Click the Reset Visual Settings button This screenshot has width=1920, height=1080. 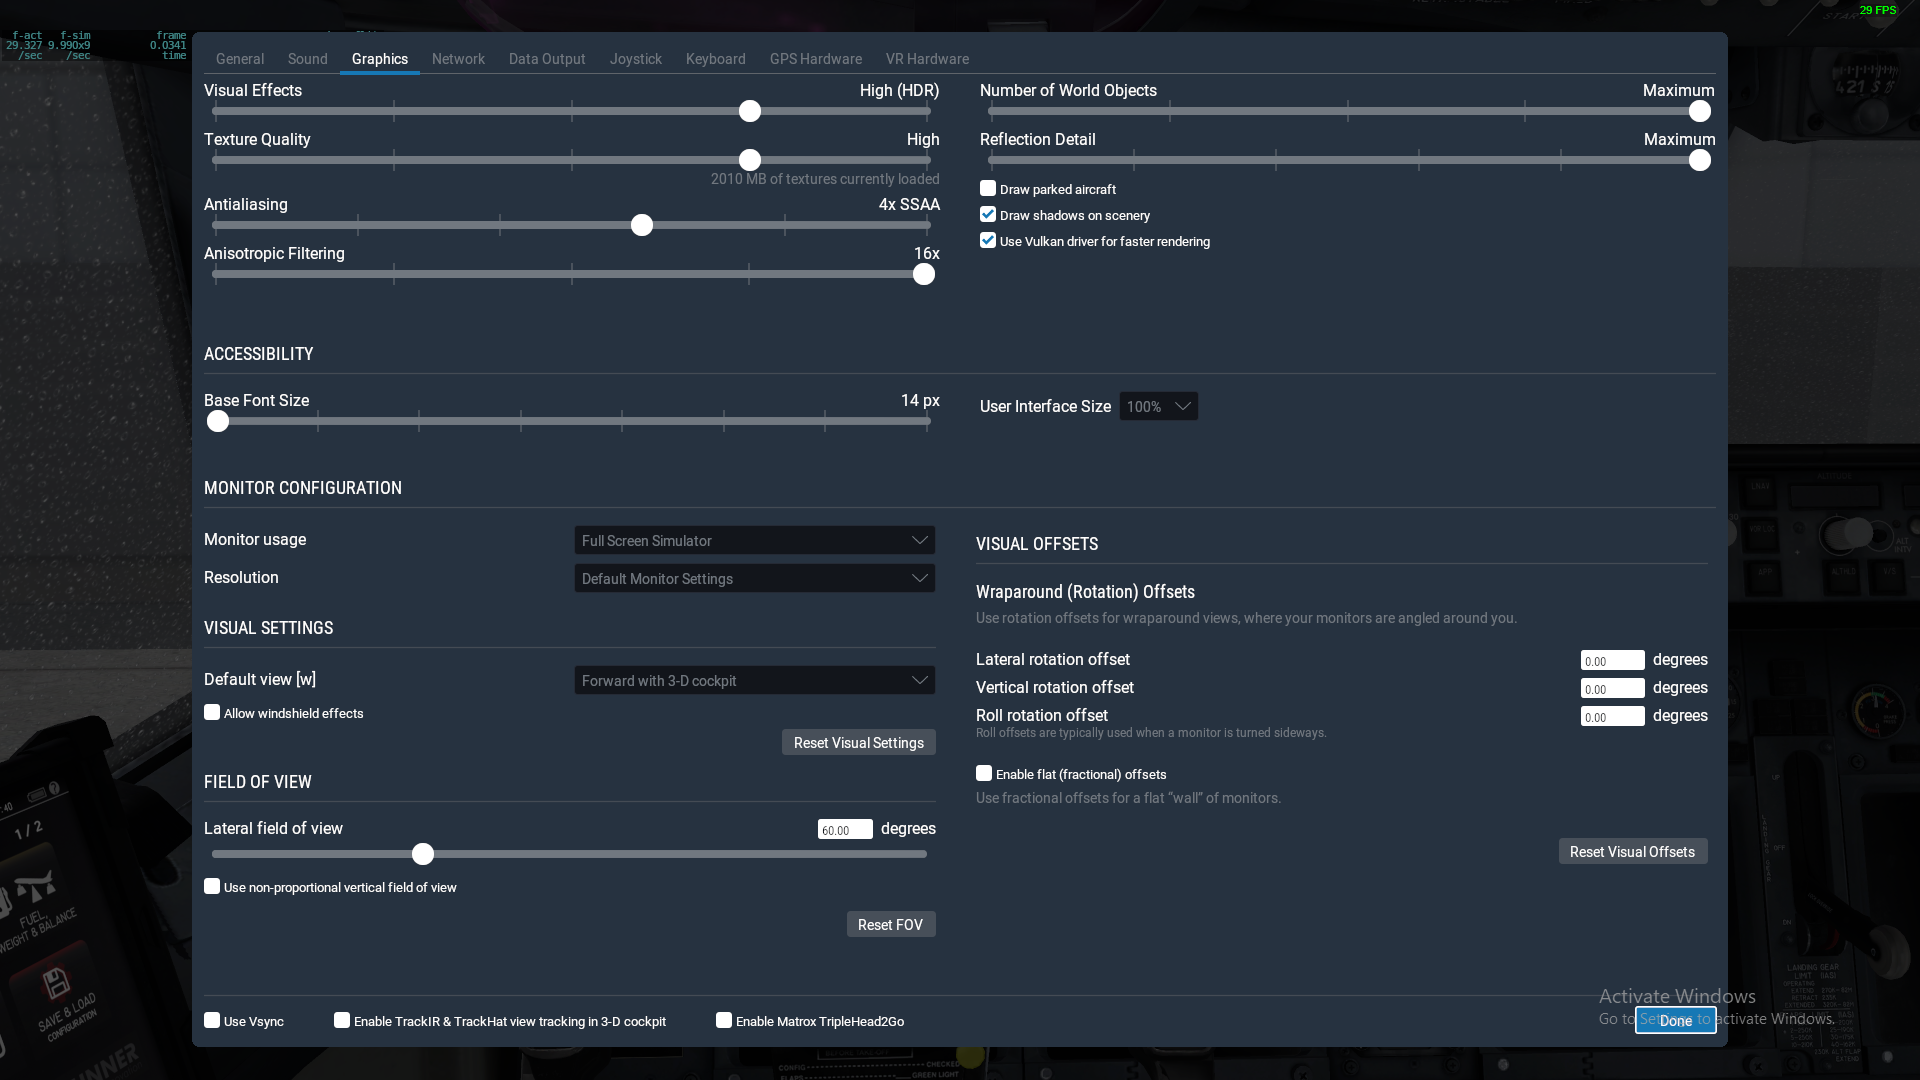pyautogui.click(x=858, y=743)
